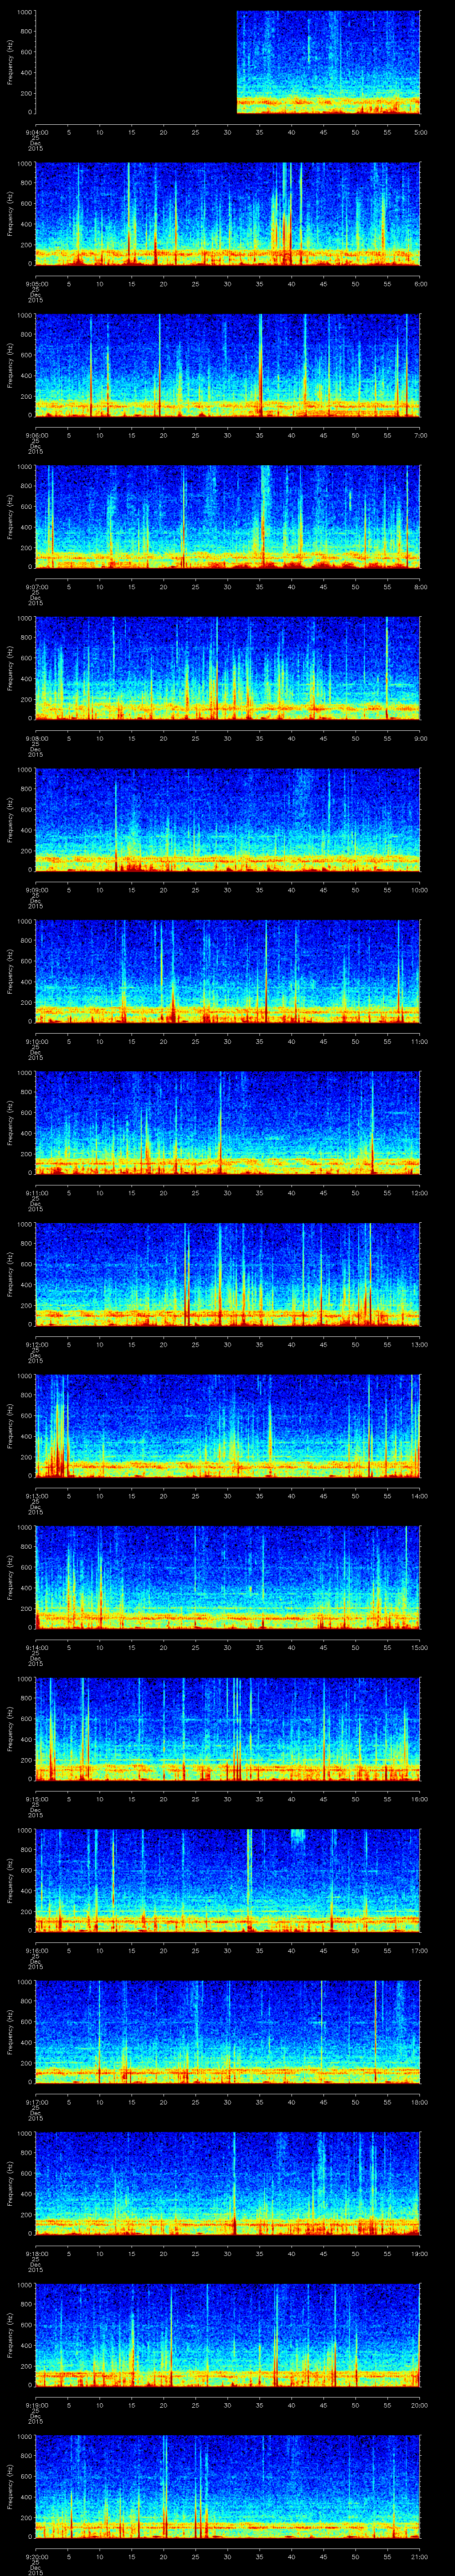Viewport: 455px width, 2576px height.
Task: Click the '9:15:00' time label
Action: (36, 1798)
